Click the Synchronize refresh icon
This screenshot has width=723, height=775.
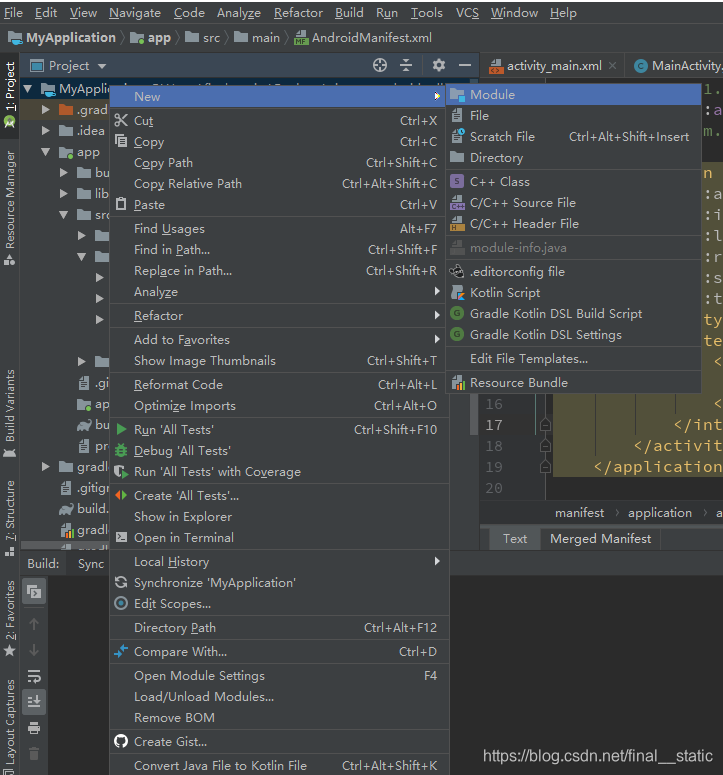[121, 582]
